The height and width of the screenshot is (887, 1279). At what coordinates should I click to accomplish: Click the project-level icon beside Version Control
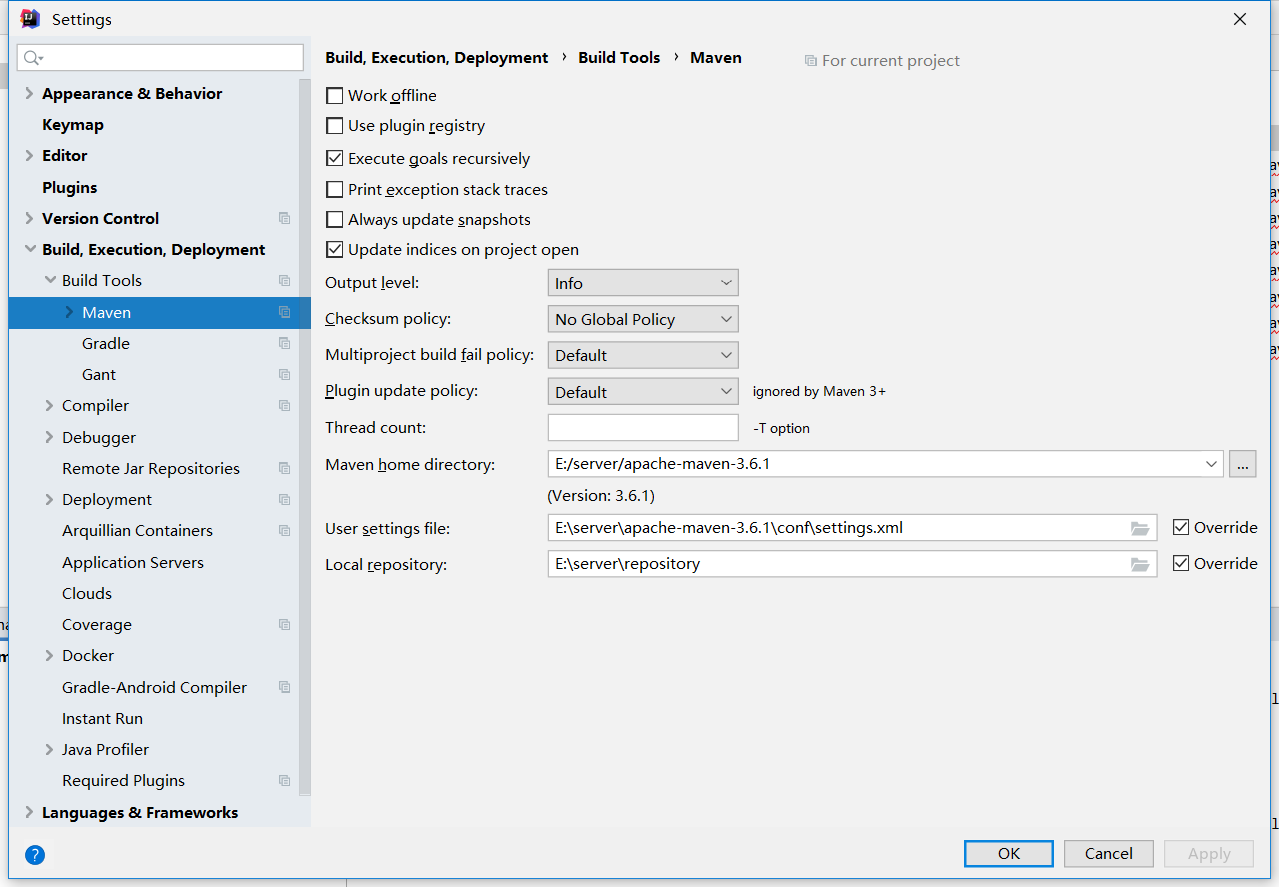285,218
